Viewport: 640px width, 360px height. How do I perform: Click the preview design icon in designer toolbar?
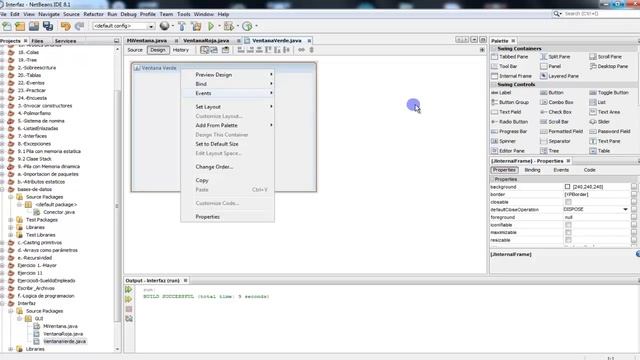[x=225, y=50]
